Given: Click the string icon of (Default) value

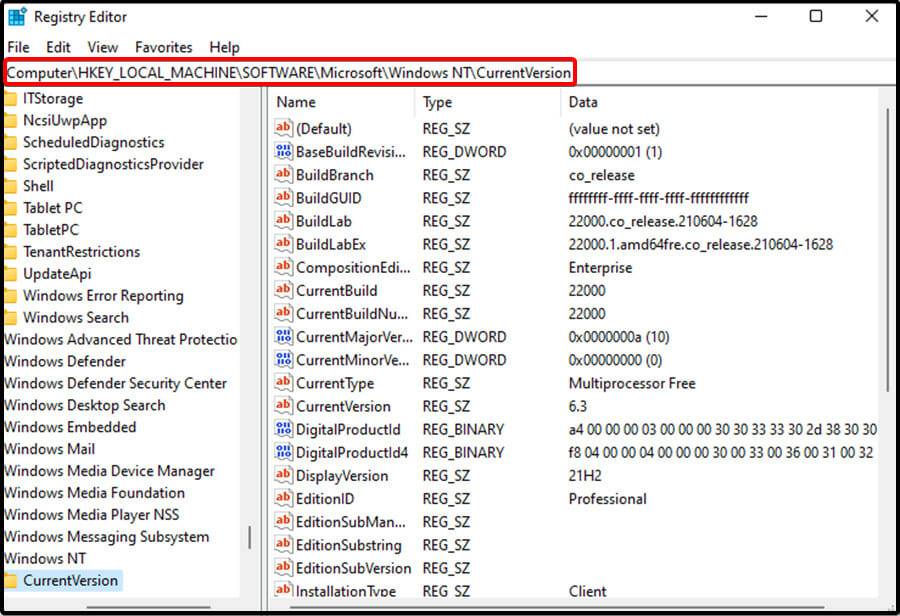Looking at the screenshot, I should tap(284, 128).
